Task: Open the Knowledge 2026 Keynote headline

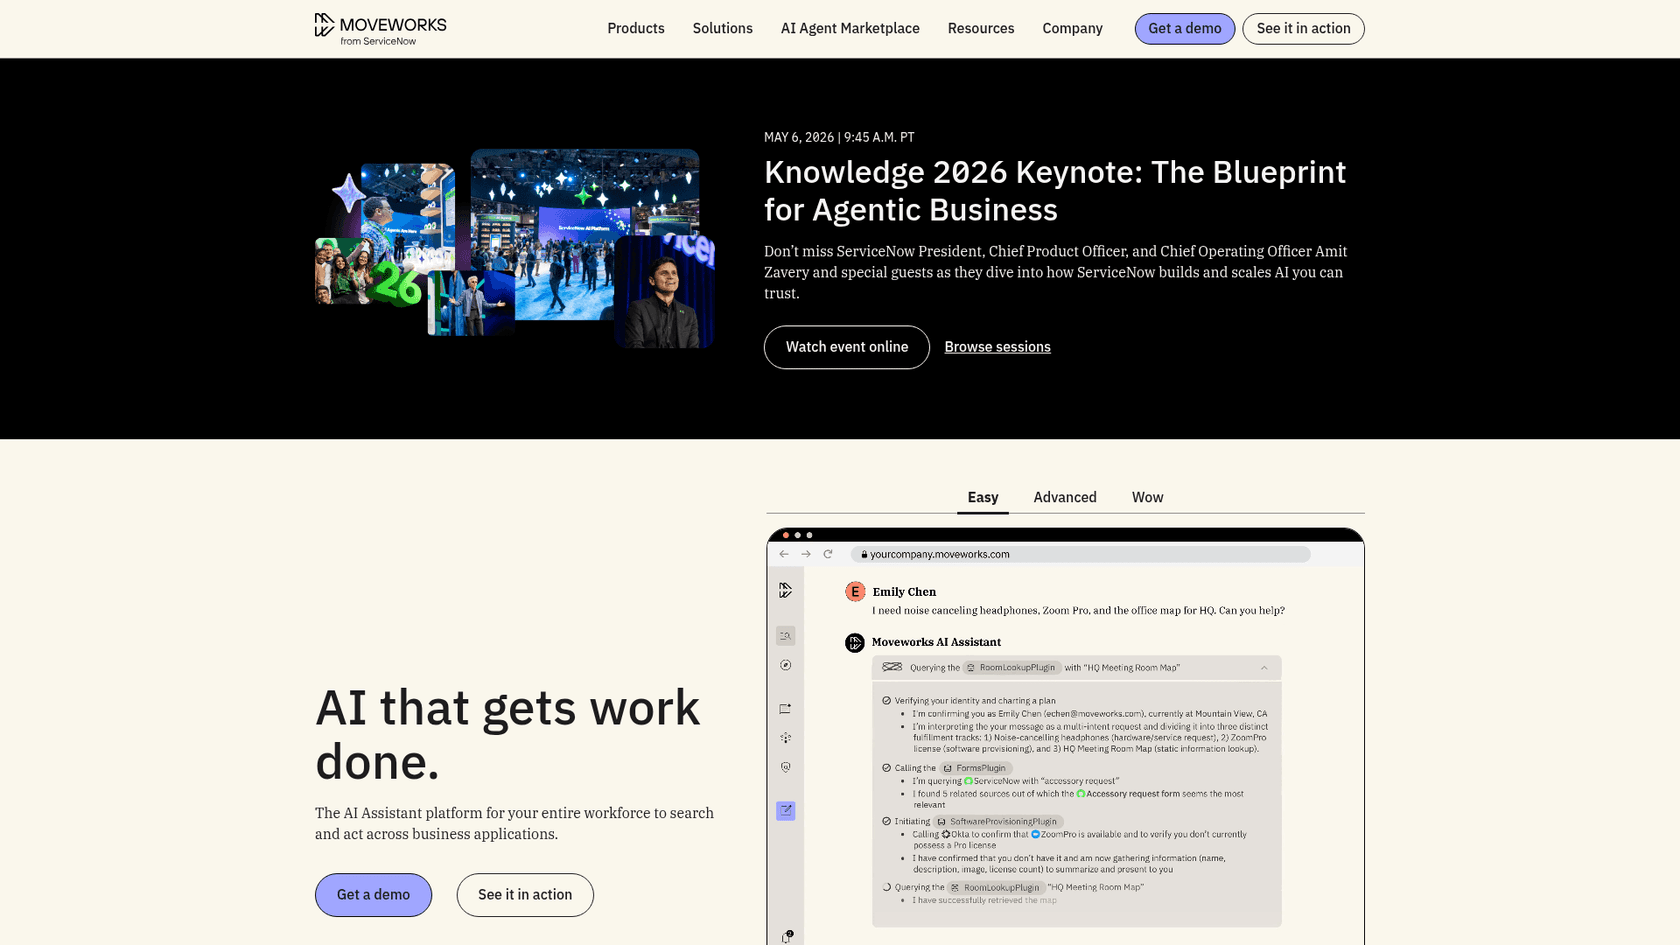Action: pos(1055,191)
